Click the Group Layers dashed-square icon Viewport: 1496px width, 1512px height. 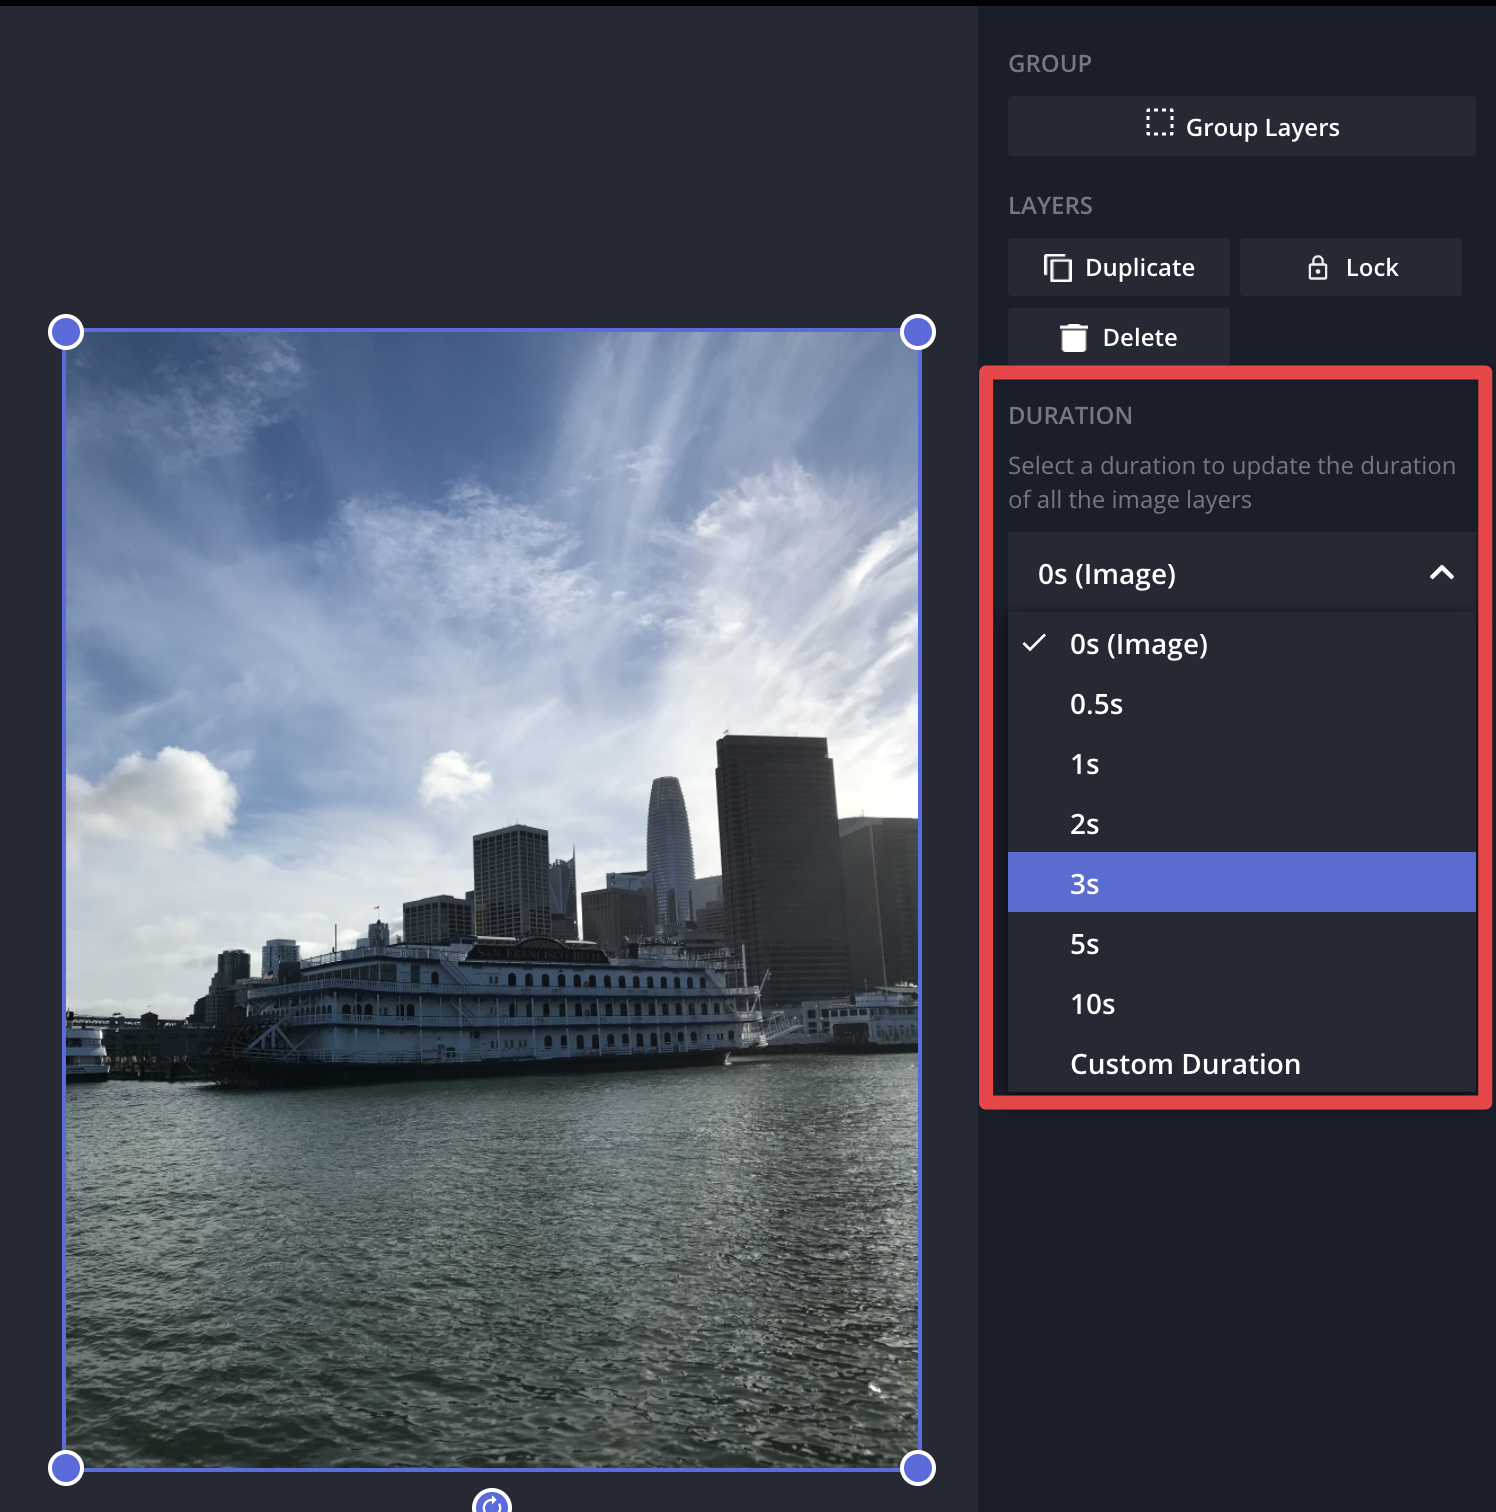[1159, 124]
